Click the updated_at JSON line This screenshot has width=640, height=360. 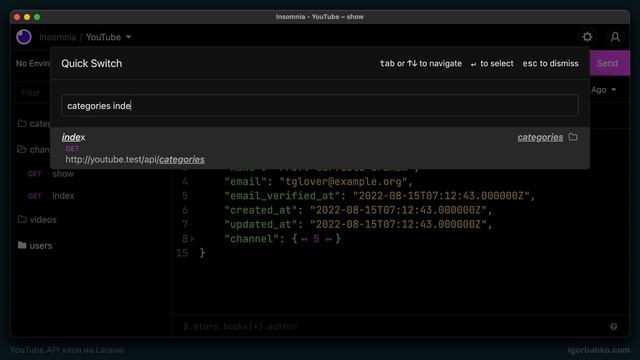(x=358, y=224)
